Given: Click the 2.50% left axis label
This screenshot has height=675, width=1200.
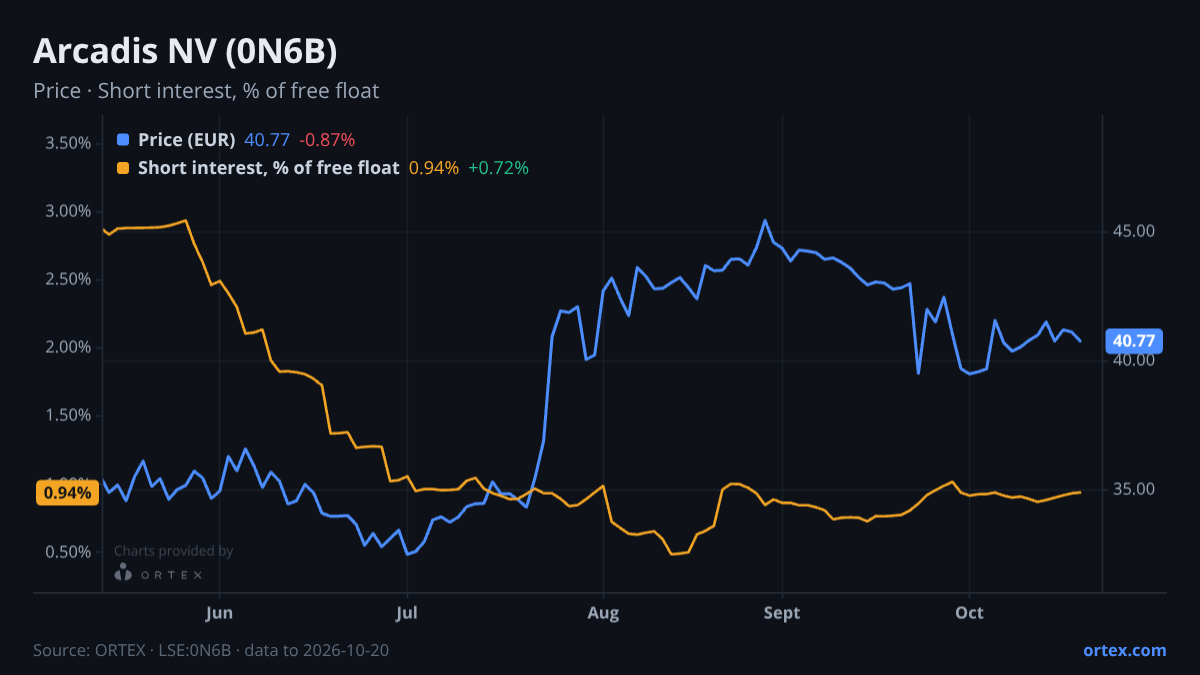Looking at the screenshot, I should click(x=68, y=279).
